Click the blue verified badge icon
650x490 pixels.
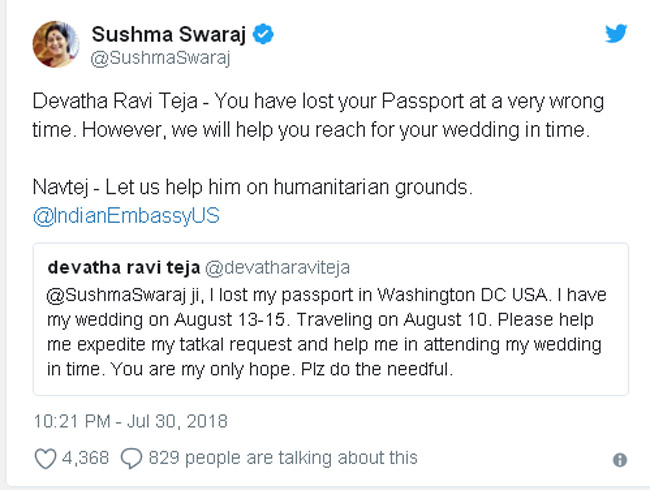click(263, 34)
